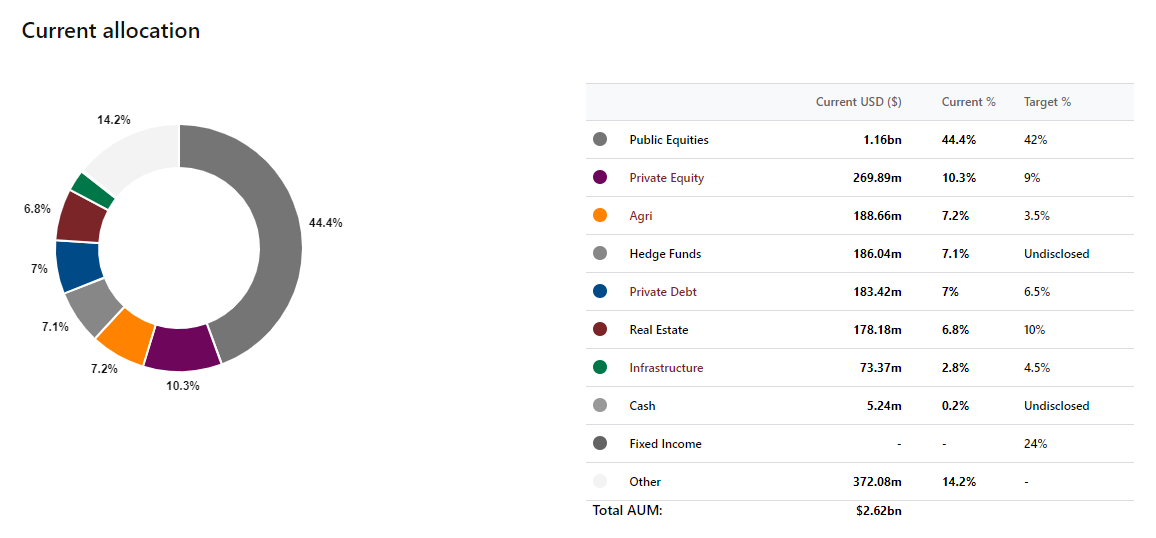Select the Private Debt link

[x=663, y=292]
